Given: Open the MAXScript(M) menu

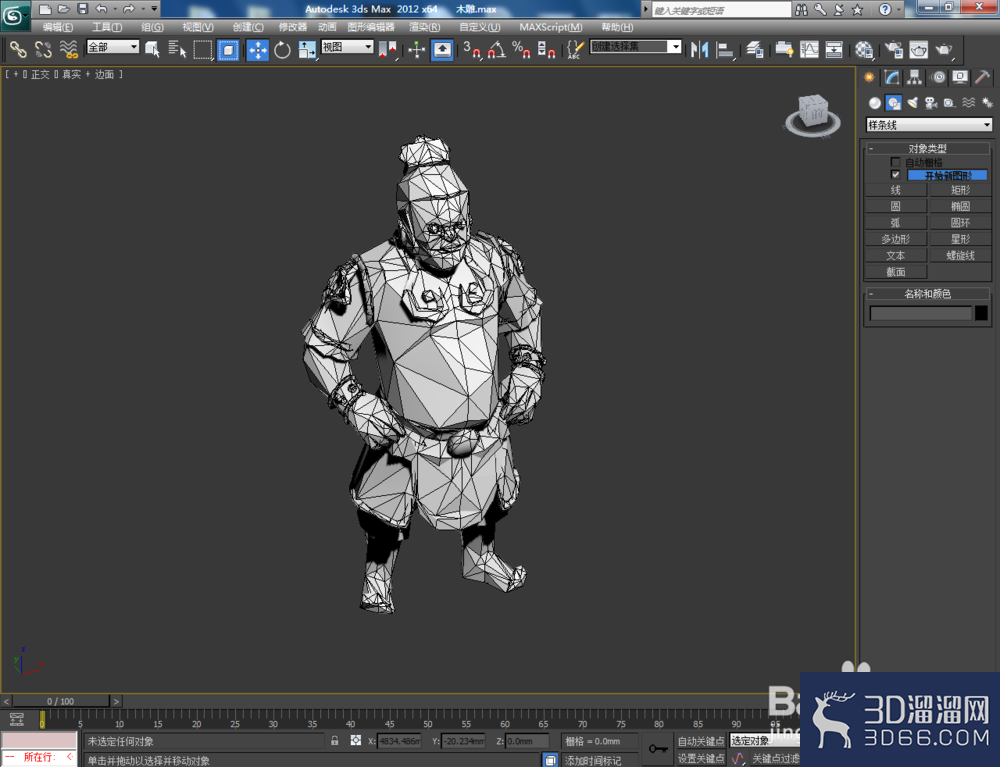Looking at the screenshot, I should point(550,27).
